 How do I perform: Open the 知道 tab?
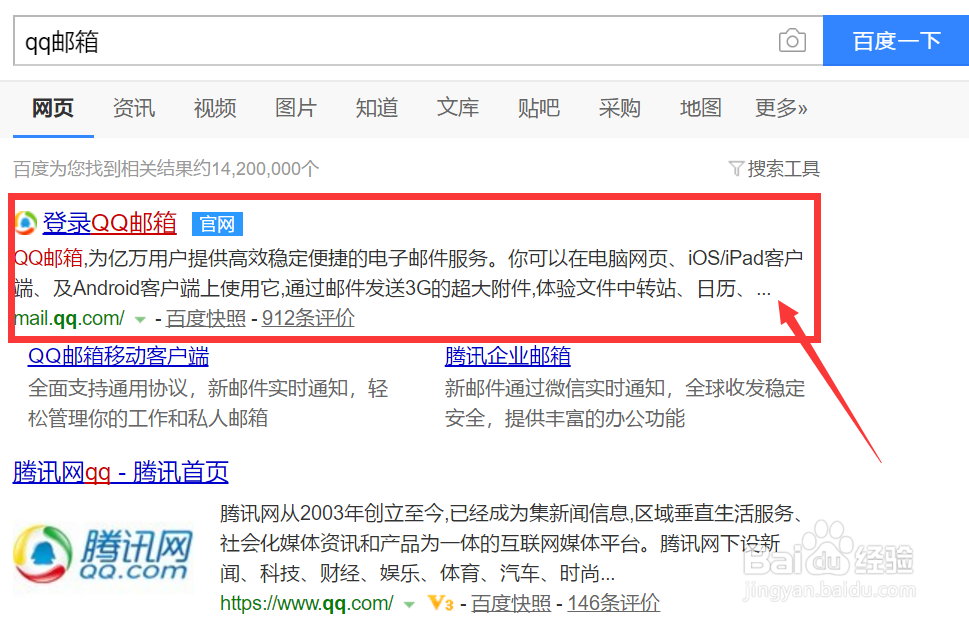pos(377,108)
